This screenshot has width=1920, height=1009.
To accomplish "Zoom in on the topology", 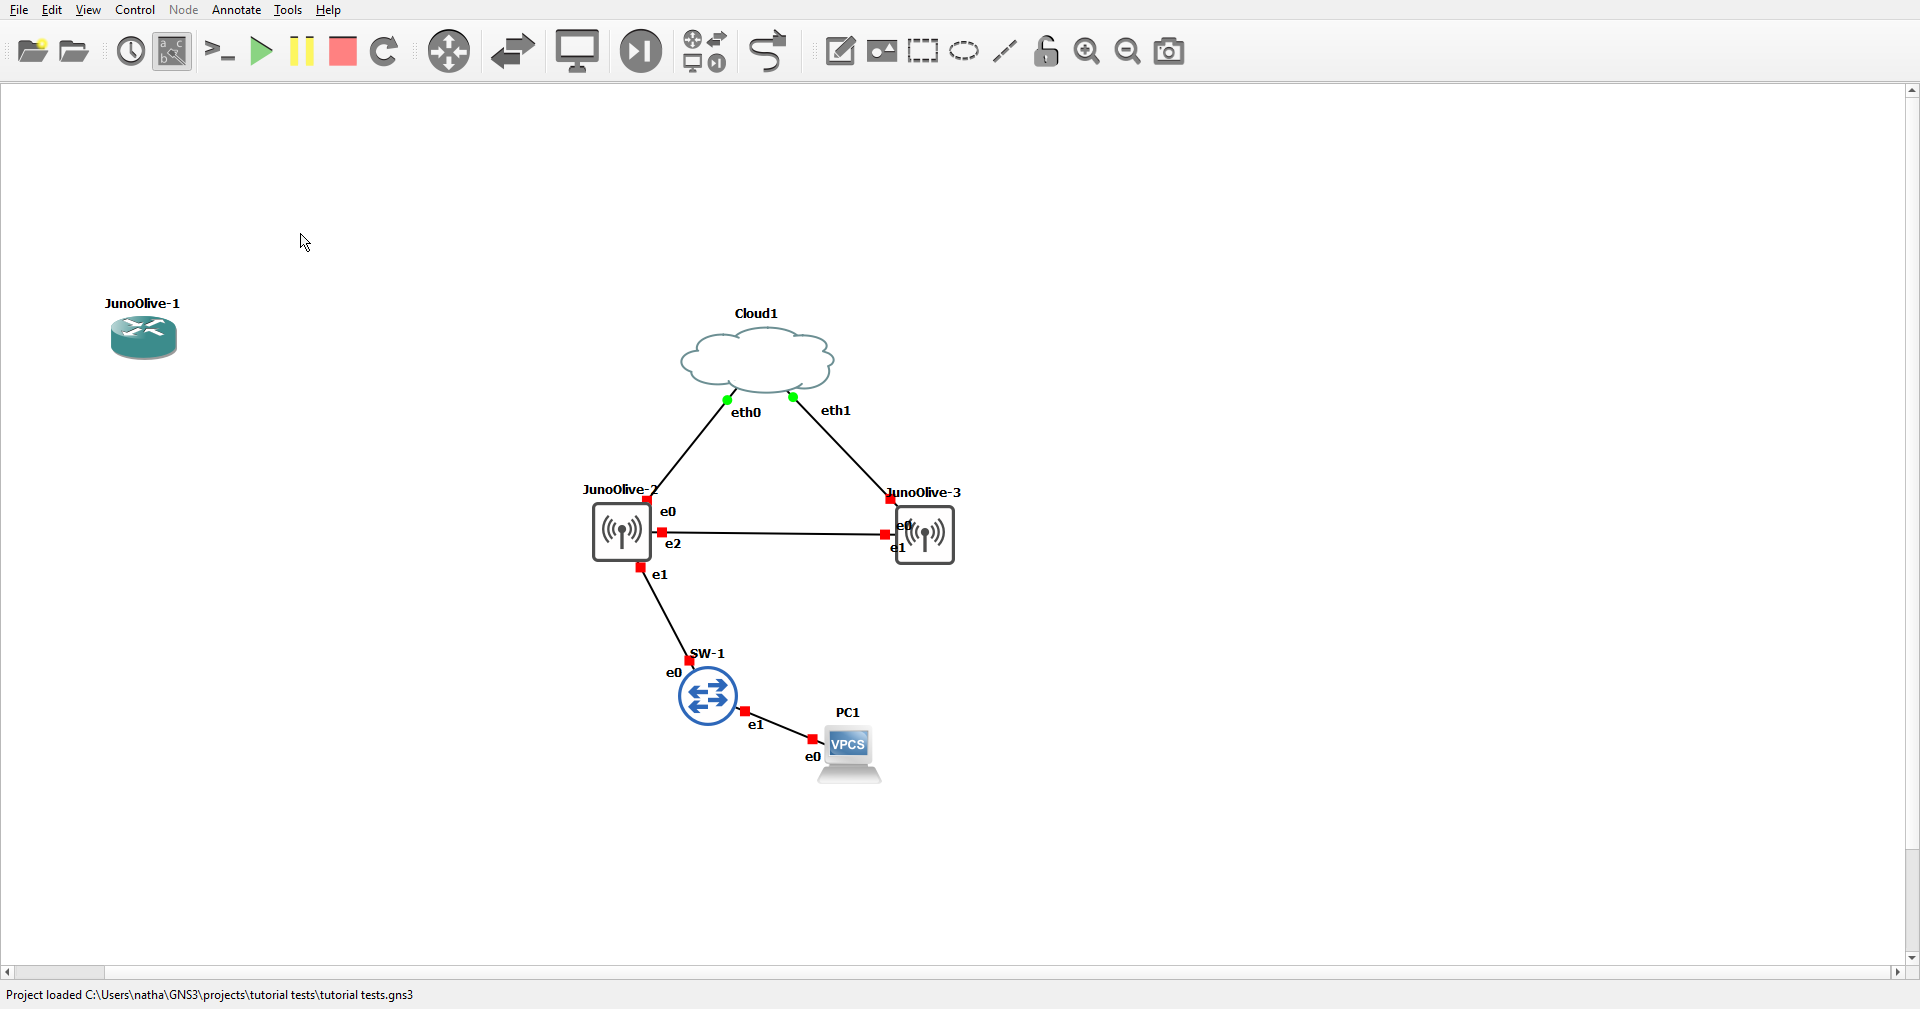I will [x=1086, y=51].
